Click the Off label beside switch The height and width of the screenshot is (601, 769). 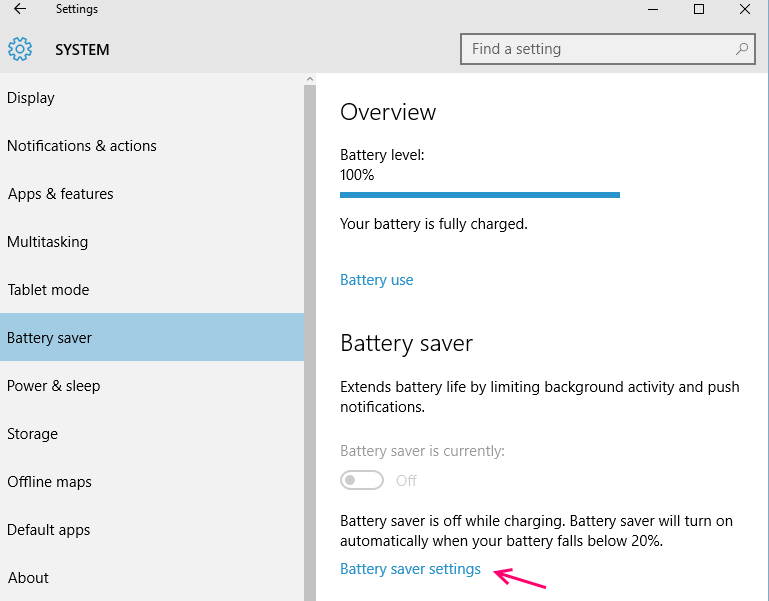(406, 480)
